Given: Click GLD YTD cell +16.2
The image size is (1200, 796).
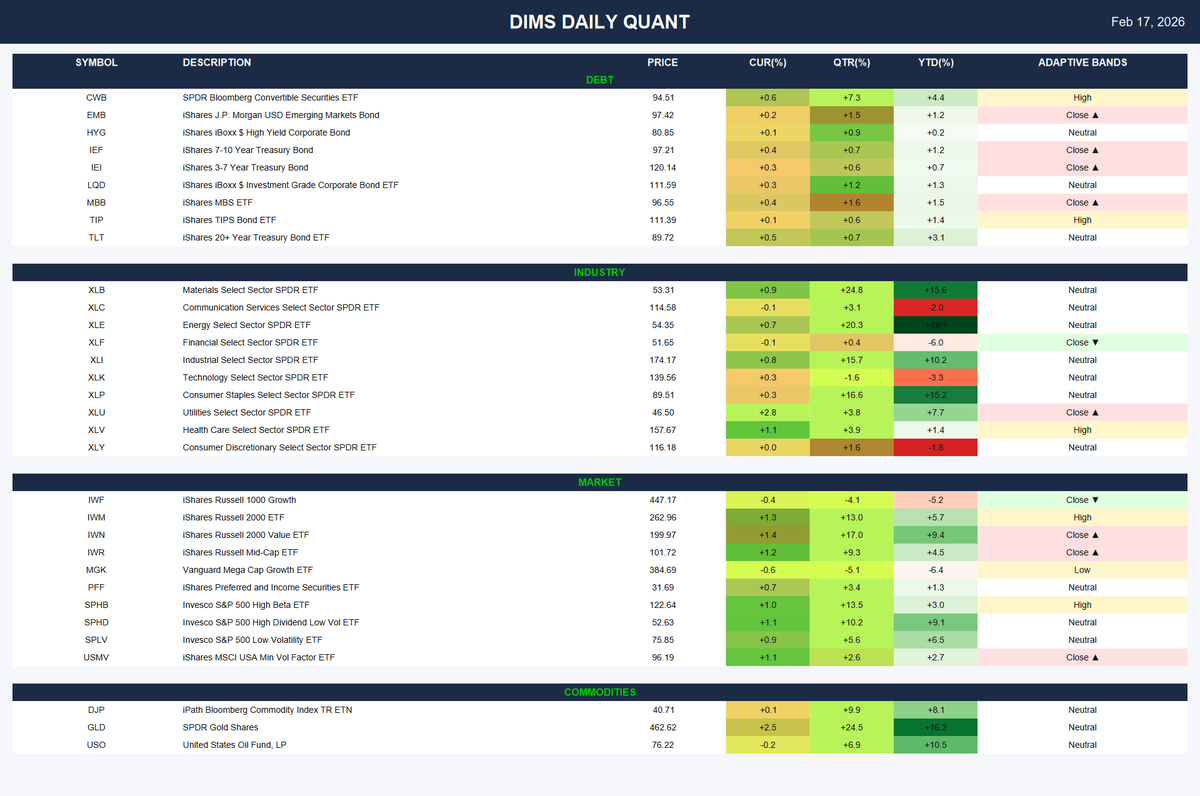Looking at the screenshot, I should [935, 728].
